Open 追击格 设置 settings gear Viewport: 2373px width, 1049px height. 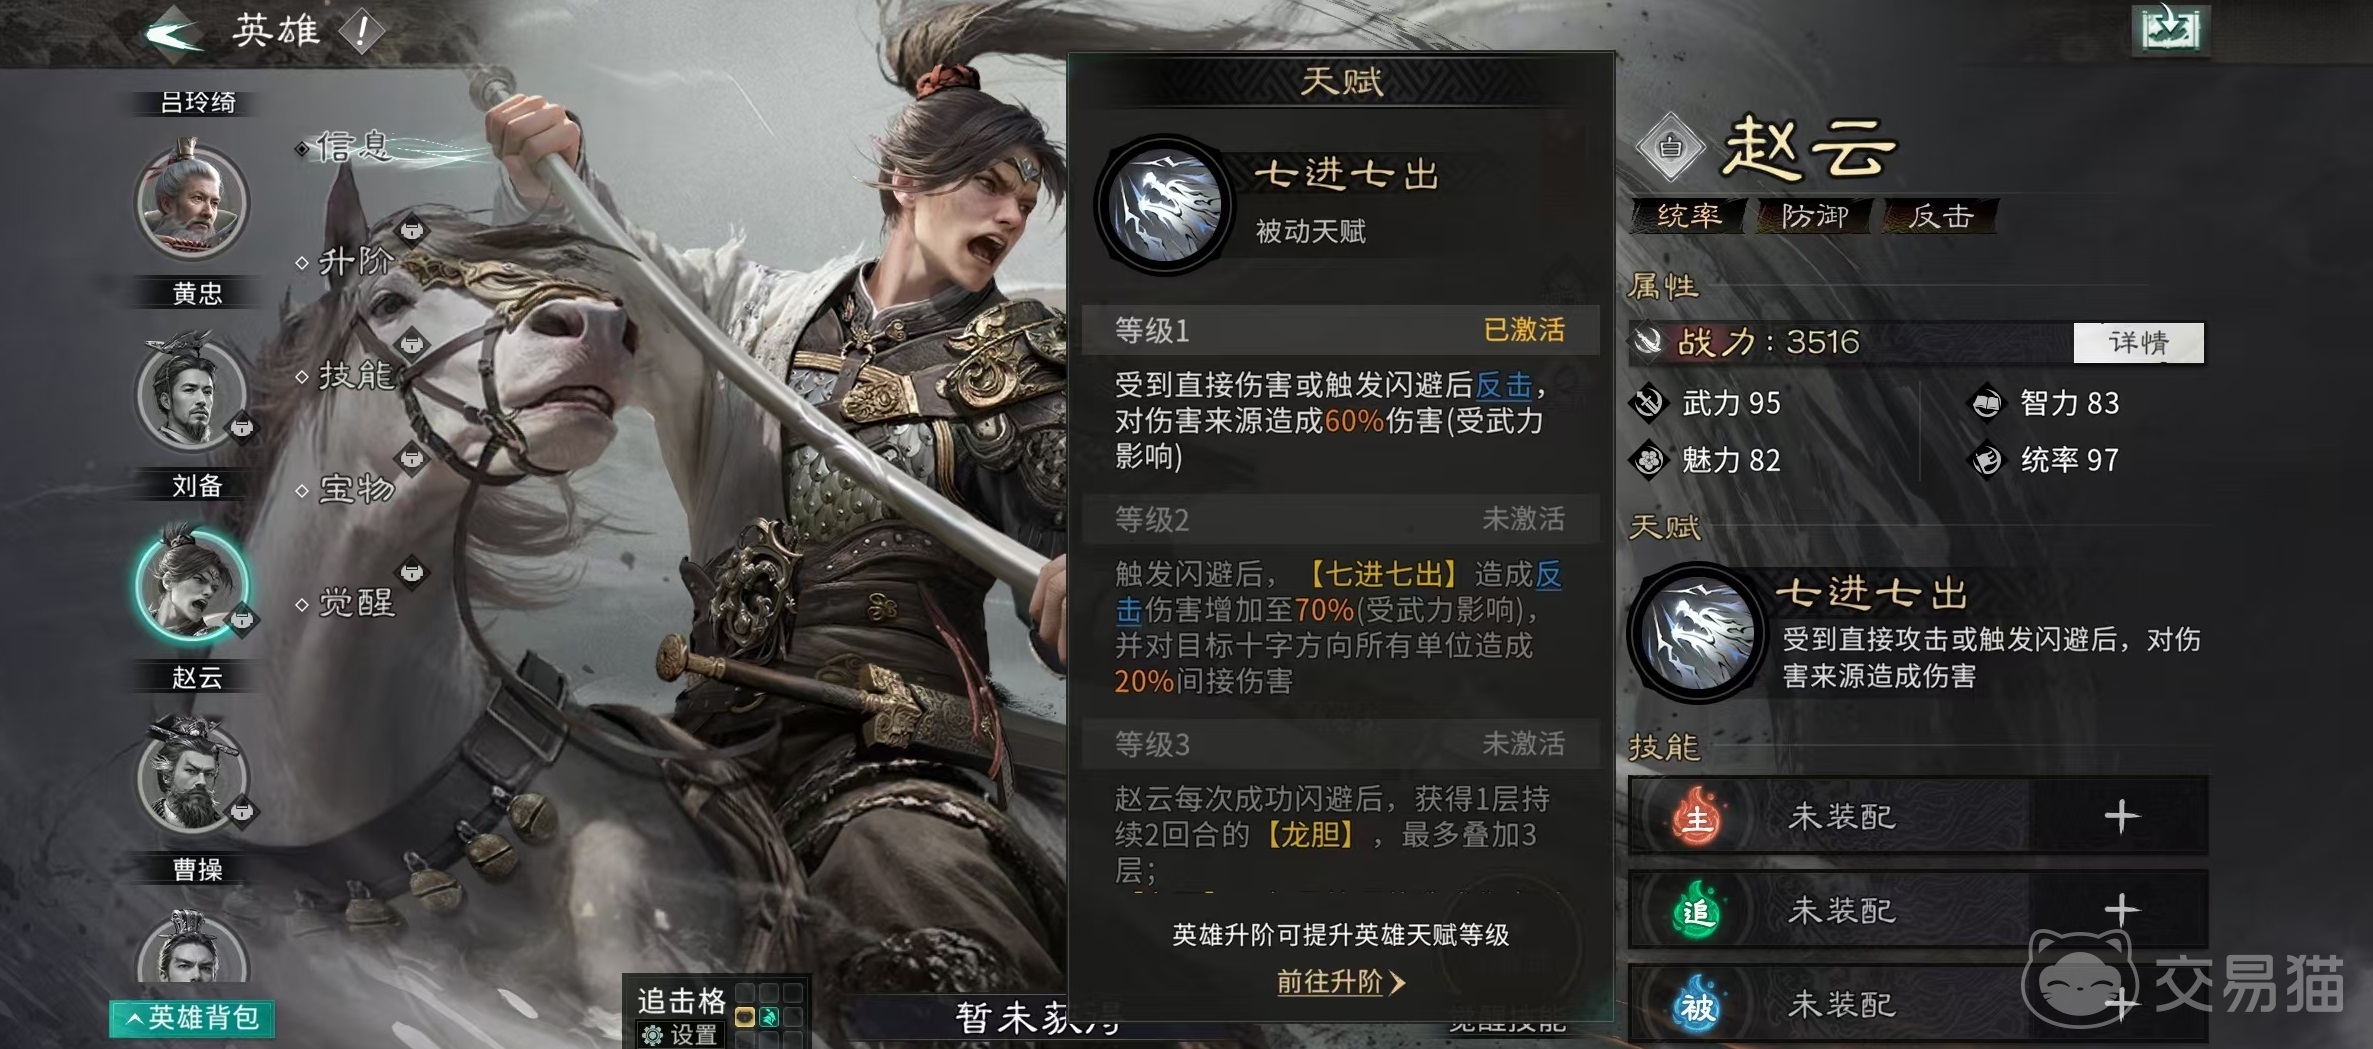tap(680, 1034)
